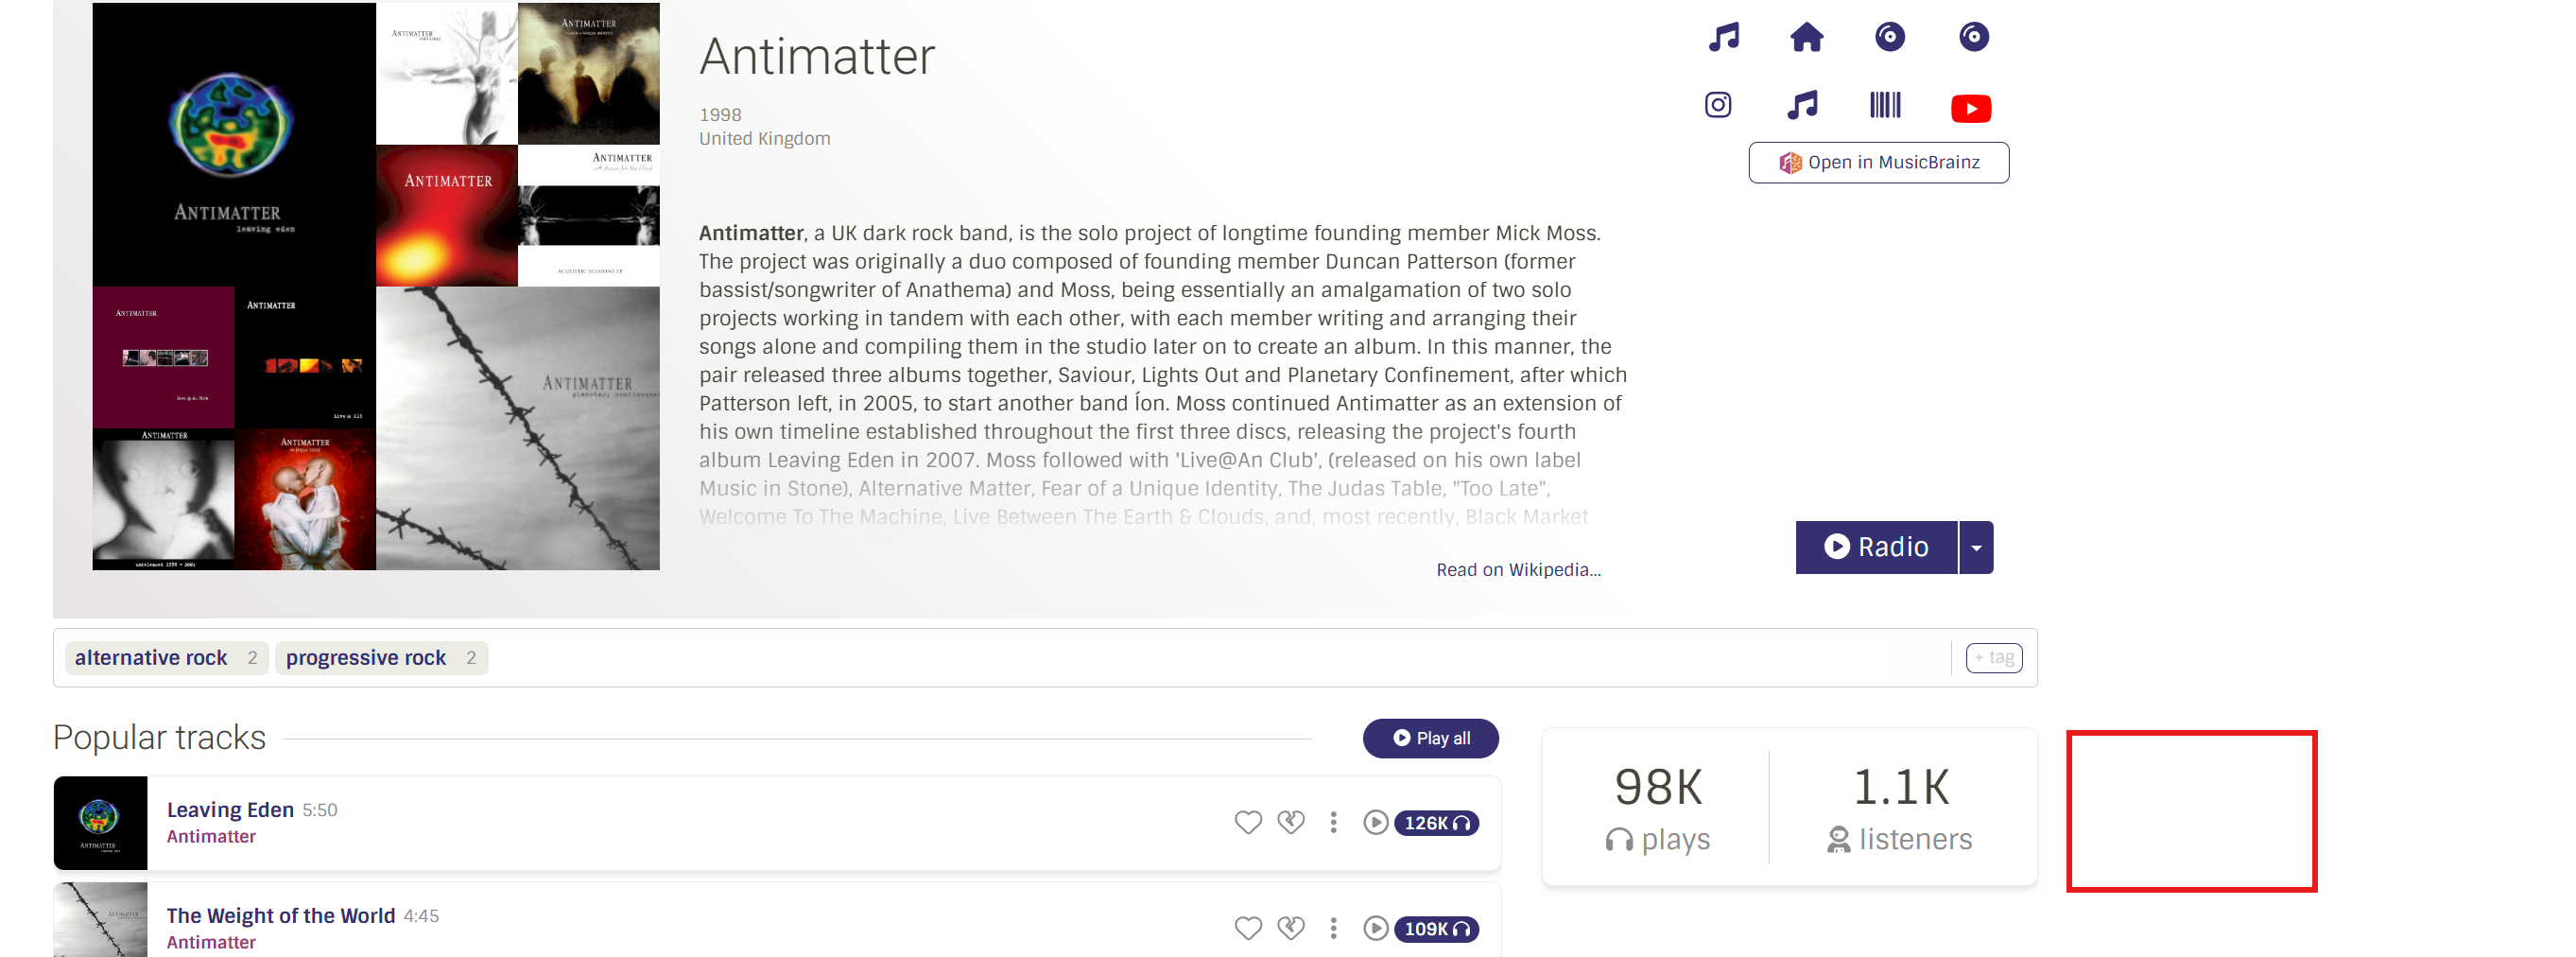Expand the Radio dropdown arrow
The height and width of the screenshot is (957, 2576).
point(1975,547)
